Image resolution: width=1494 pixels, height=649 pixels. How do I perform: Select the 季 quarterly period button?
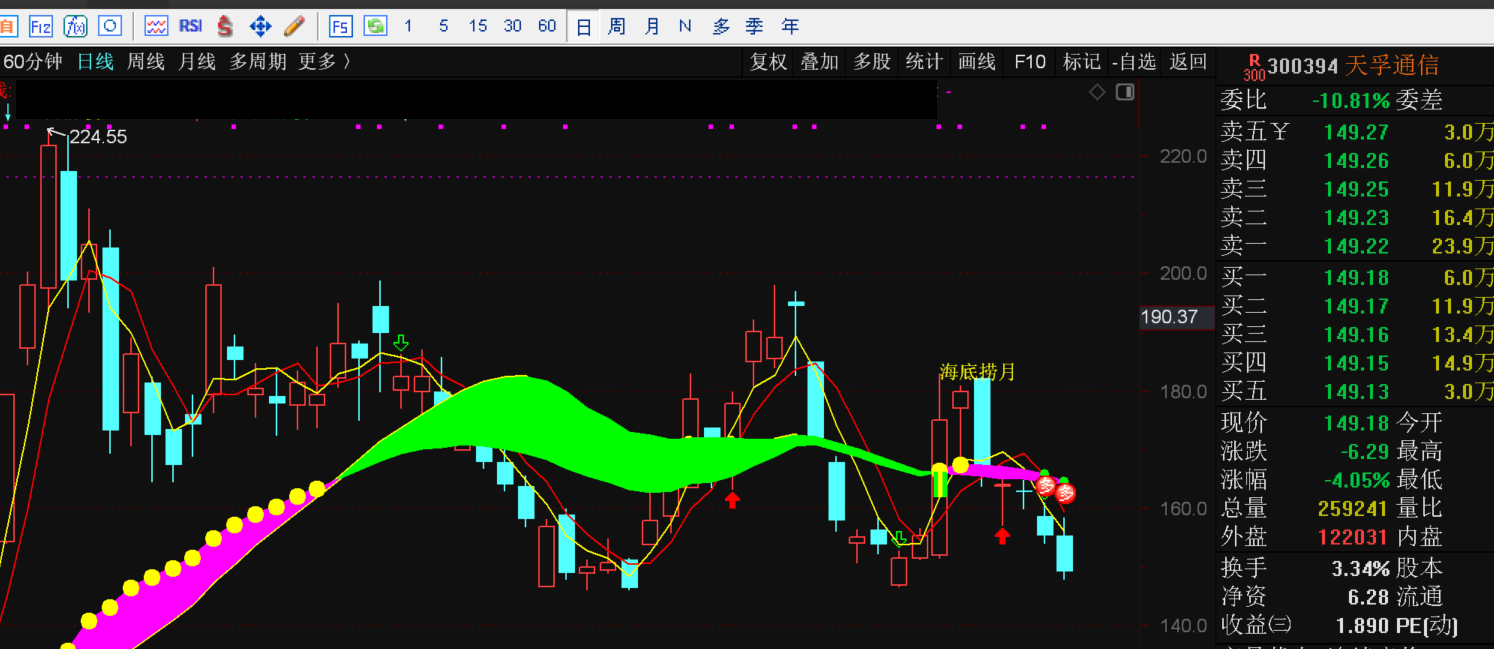(755, 26)
